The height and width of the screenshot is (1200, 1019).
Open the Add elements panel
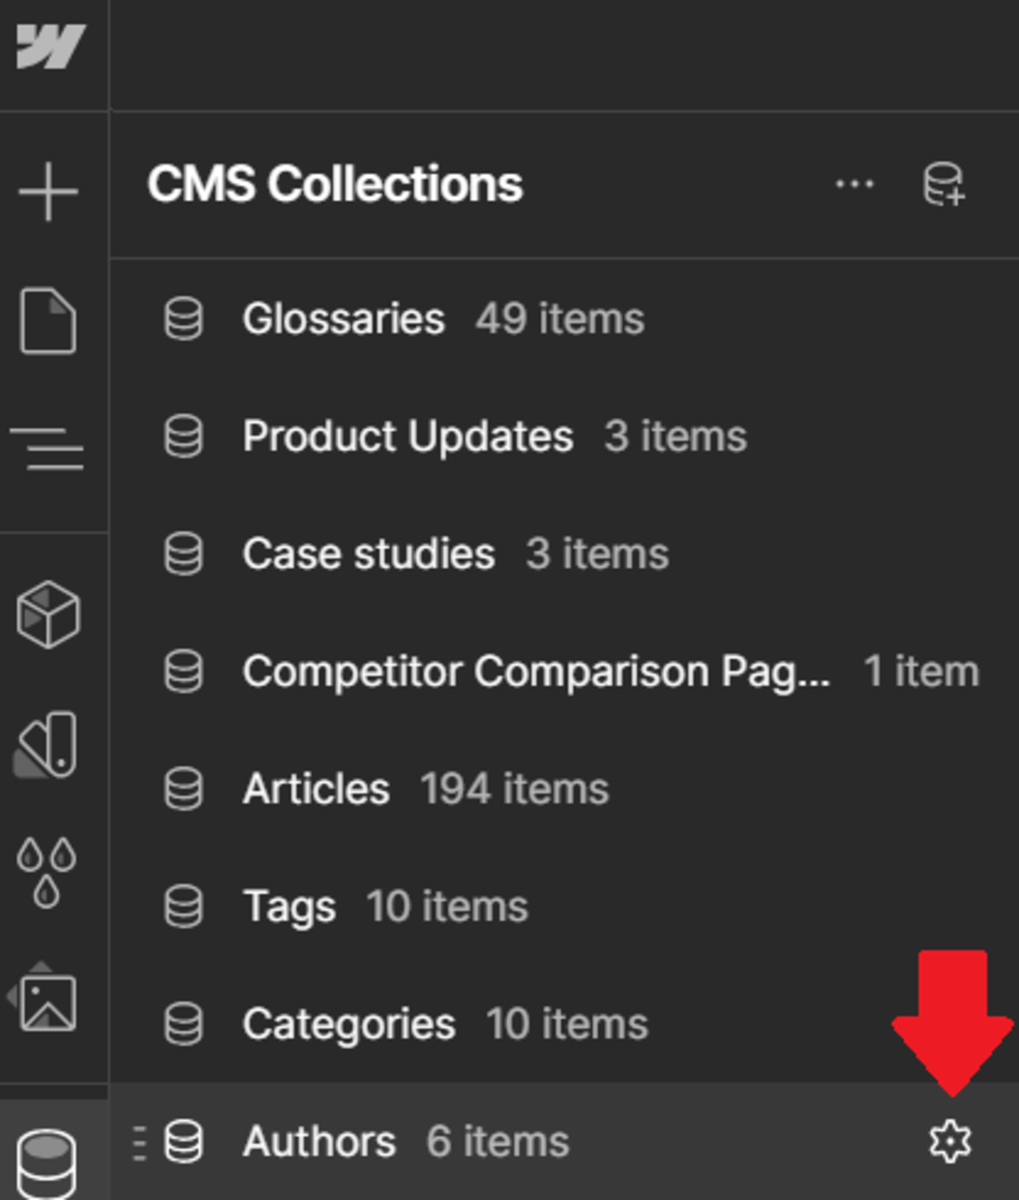[x=49, y=190]
